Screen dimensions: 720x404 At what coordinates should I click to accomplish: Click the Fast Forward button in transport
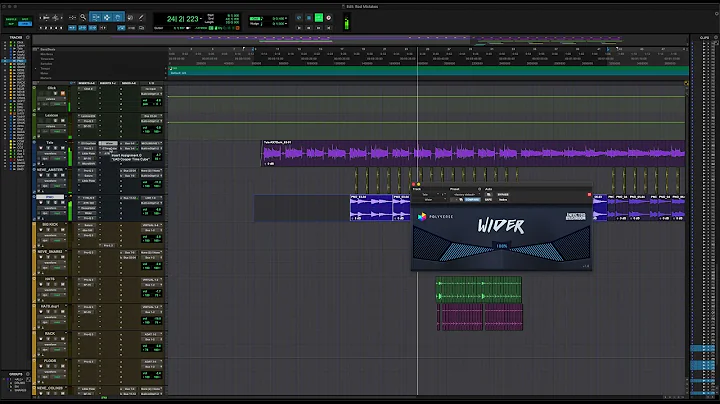tap(319, 28)
